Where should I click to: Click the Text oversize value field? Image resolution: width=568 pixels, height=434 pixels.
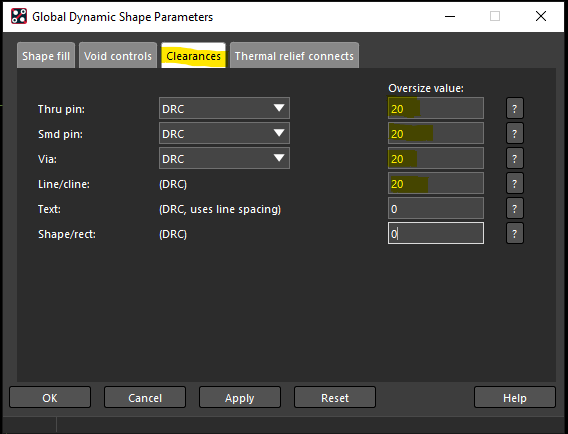pos(436,208)
